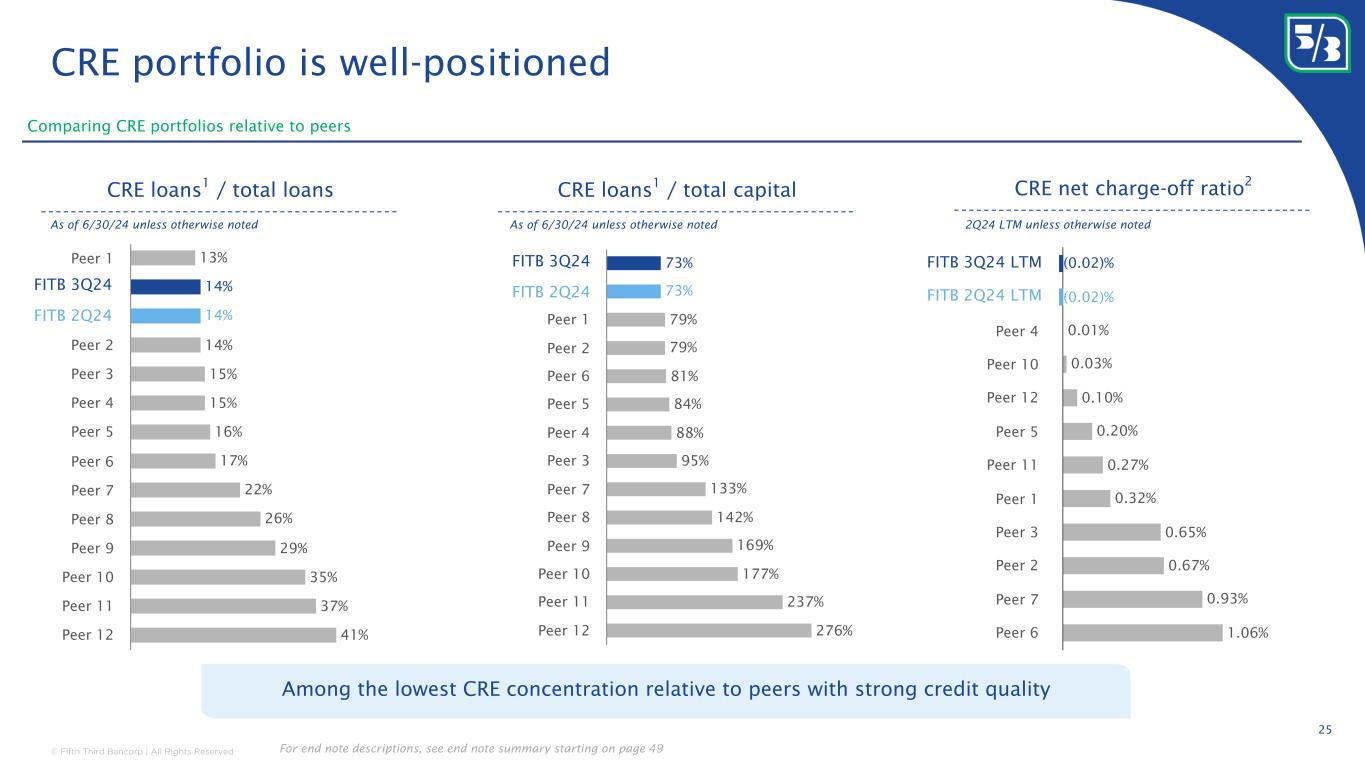Select the Peer 7 0.93% bar
1365x768 pixels.
pyautogui.click(x=1132, y=599)
